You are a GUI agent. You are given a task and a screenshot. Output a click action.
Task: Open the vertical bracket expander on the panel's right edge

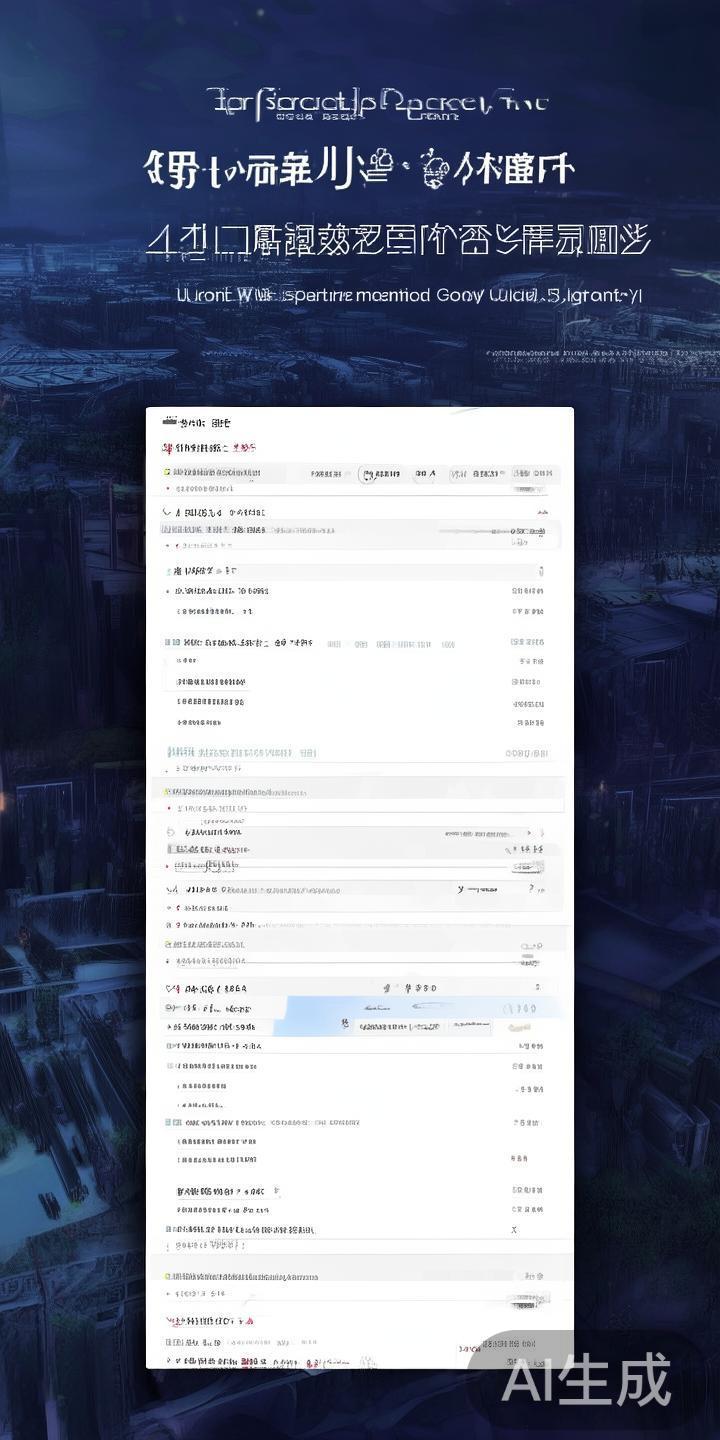coord(541,572)
